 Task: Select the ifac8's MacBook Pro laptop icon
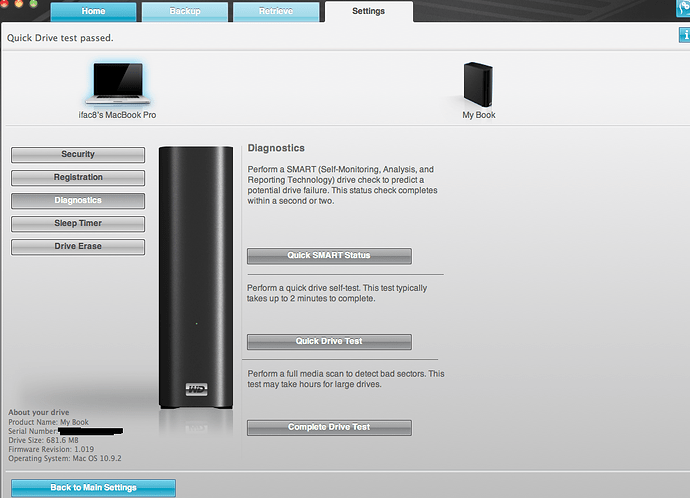[x=117, y=83]
